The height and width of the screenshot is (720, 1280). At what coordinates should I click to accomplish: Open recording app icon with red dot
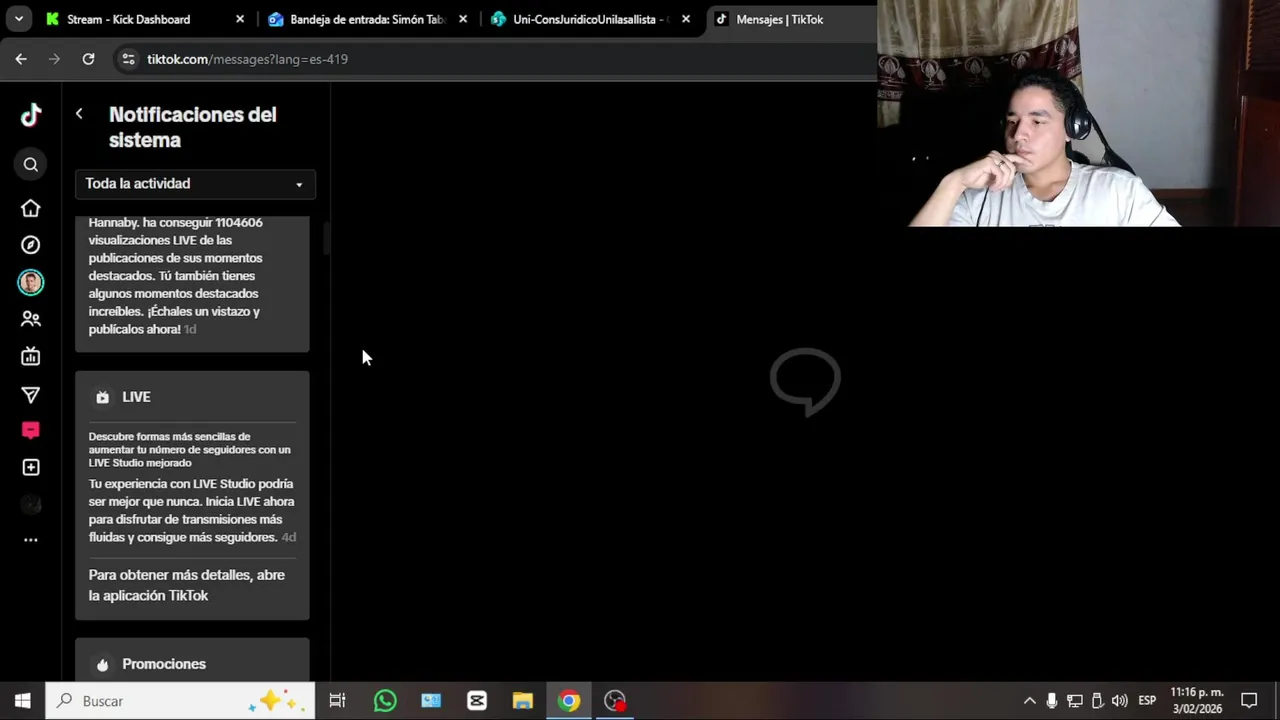tap(615, 701)
